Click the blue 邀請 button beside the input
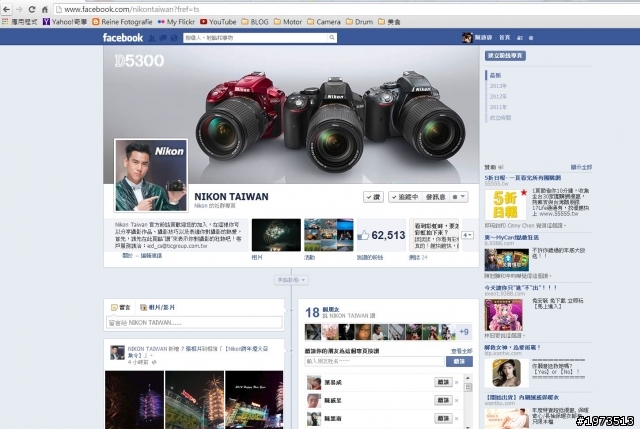The height and width of the screenshot is (429, 640). pyautogui.click(x=459, y=361)
